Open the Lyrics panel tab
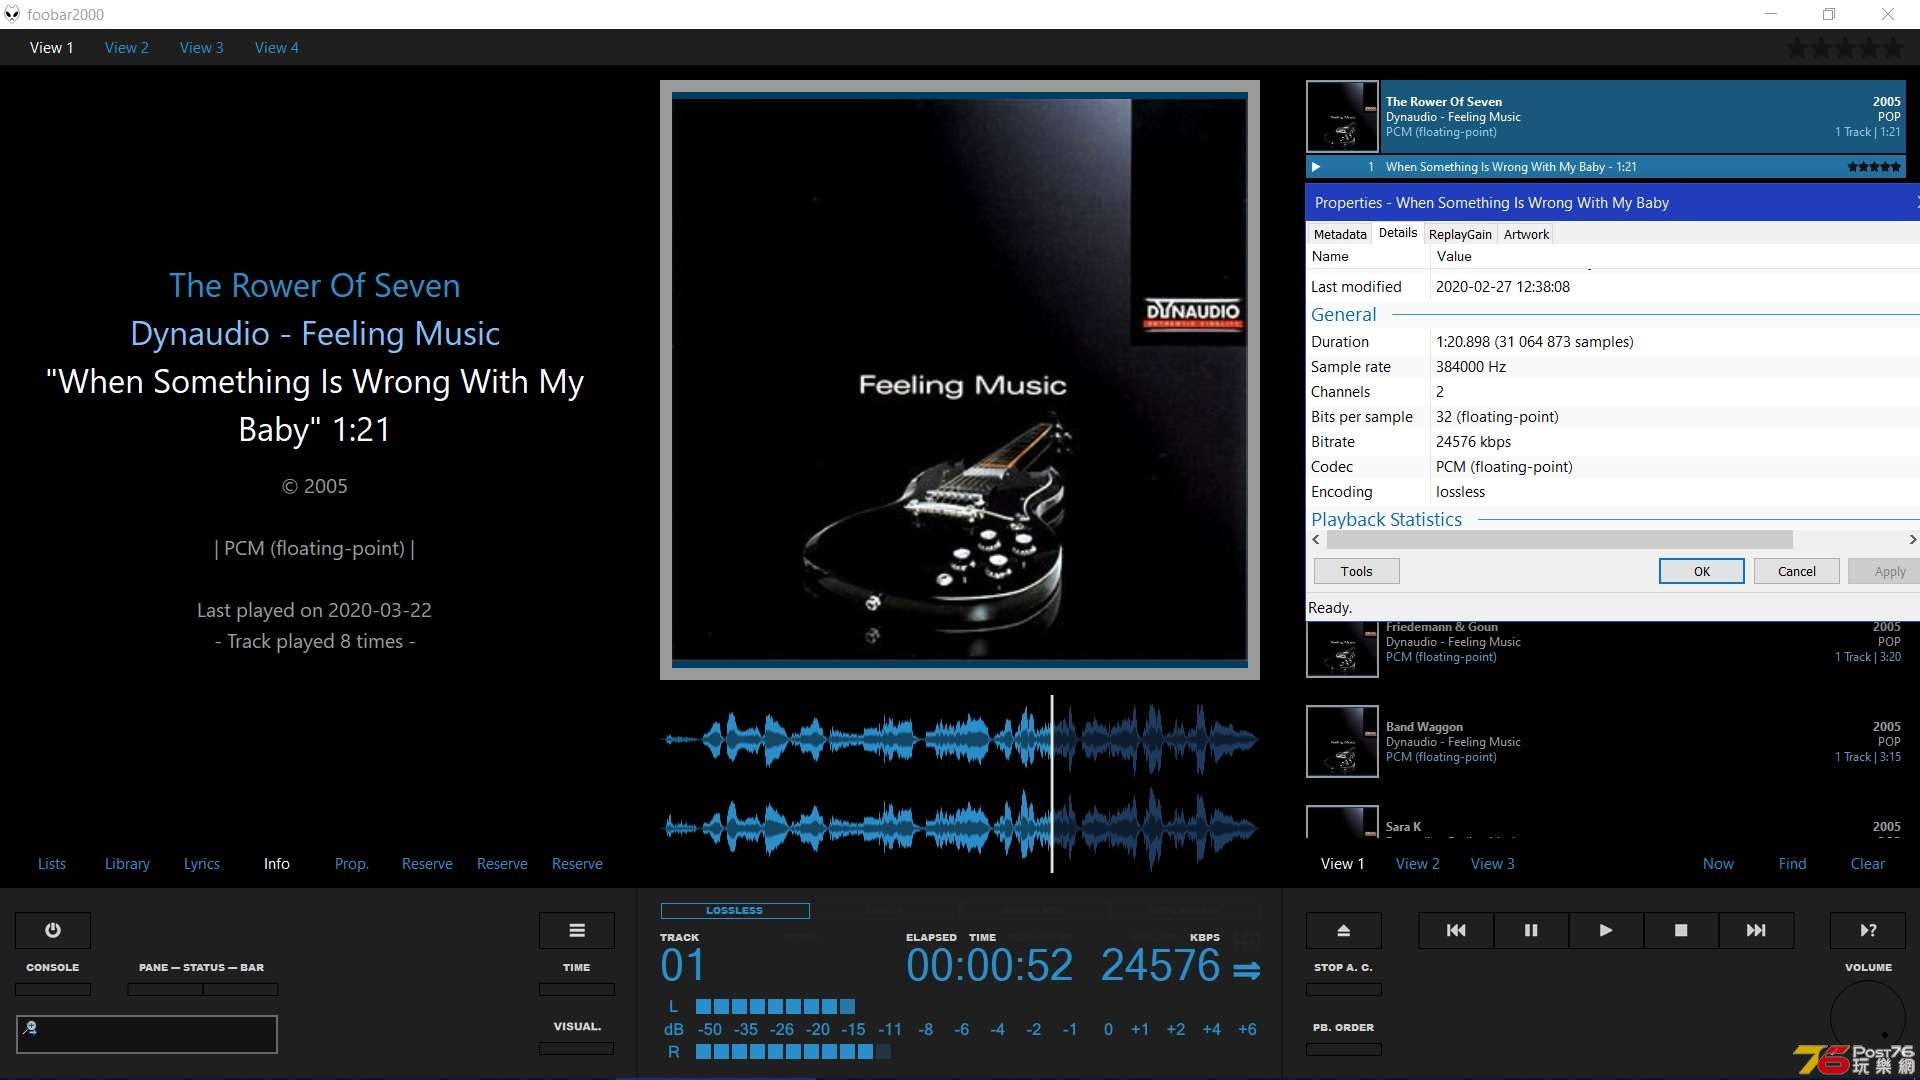Screen dimensions: 1920x1080 click(201, 864)
